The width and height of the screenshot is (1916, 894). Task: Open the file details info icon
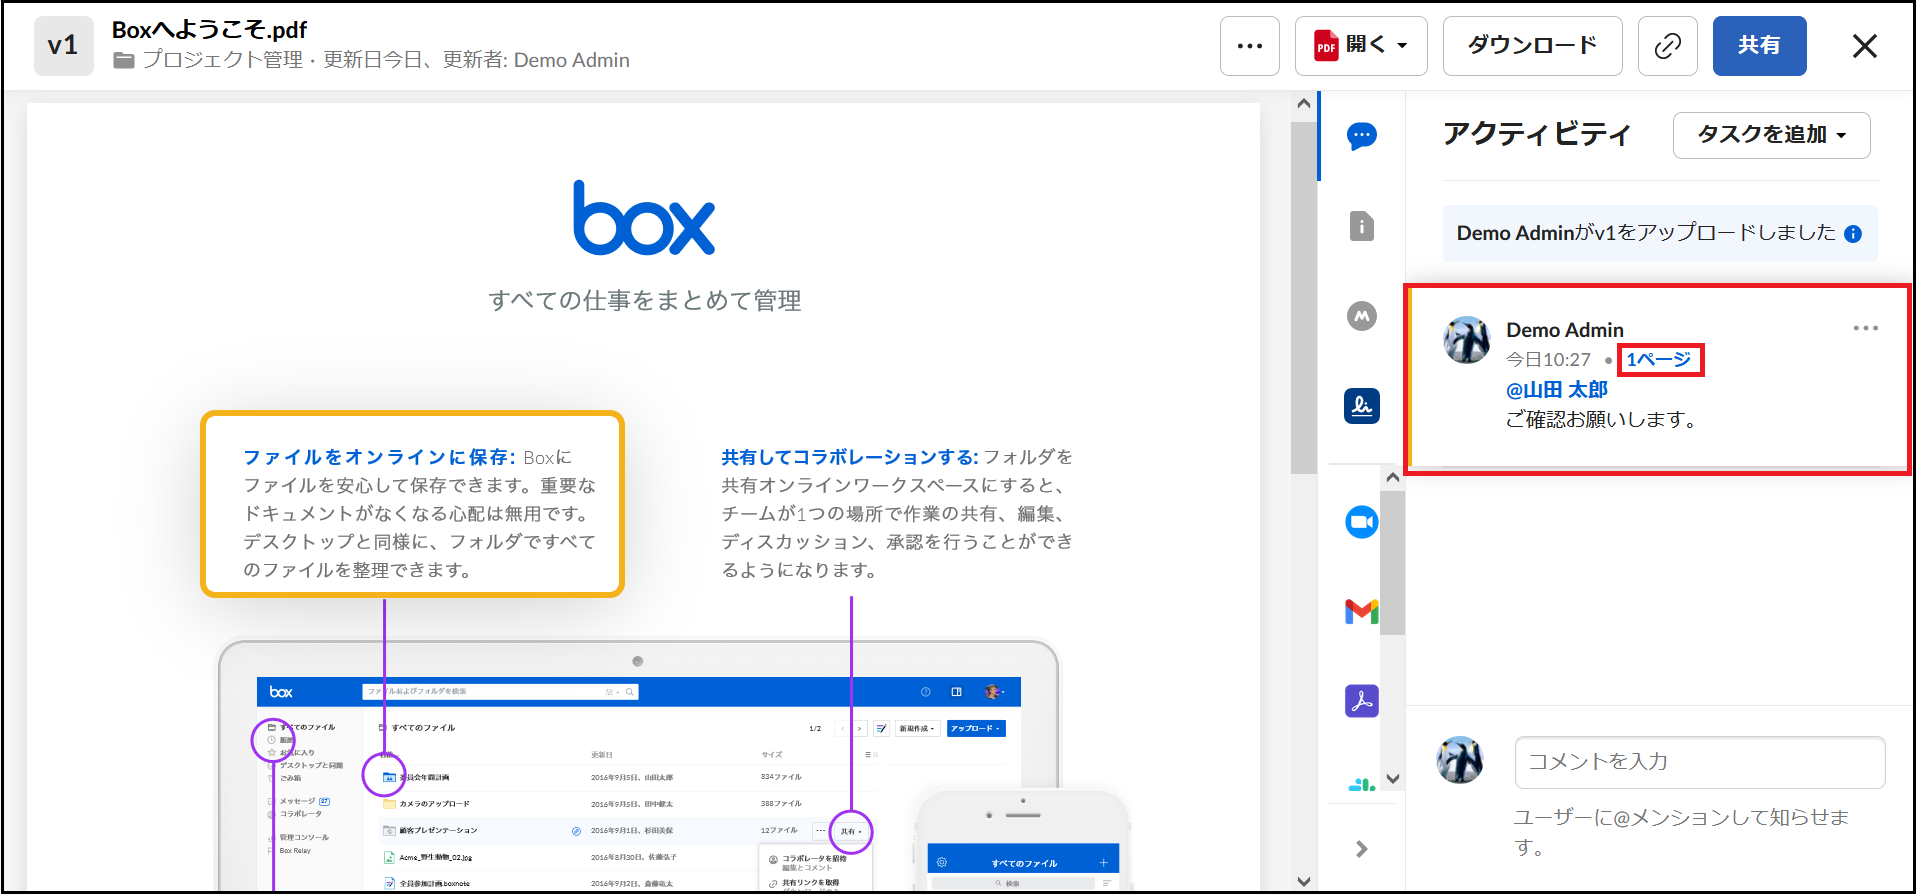(x=1361, y=226)
